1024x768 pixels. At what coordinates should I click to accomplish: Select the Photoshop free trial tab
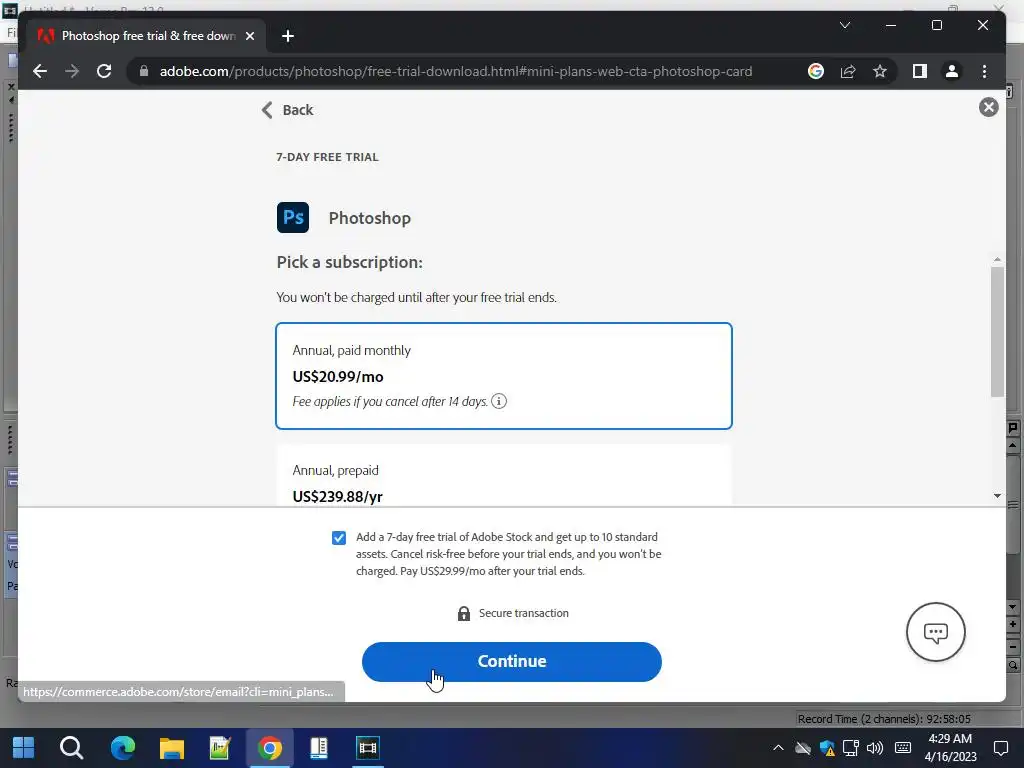tap(145, 36)
